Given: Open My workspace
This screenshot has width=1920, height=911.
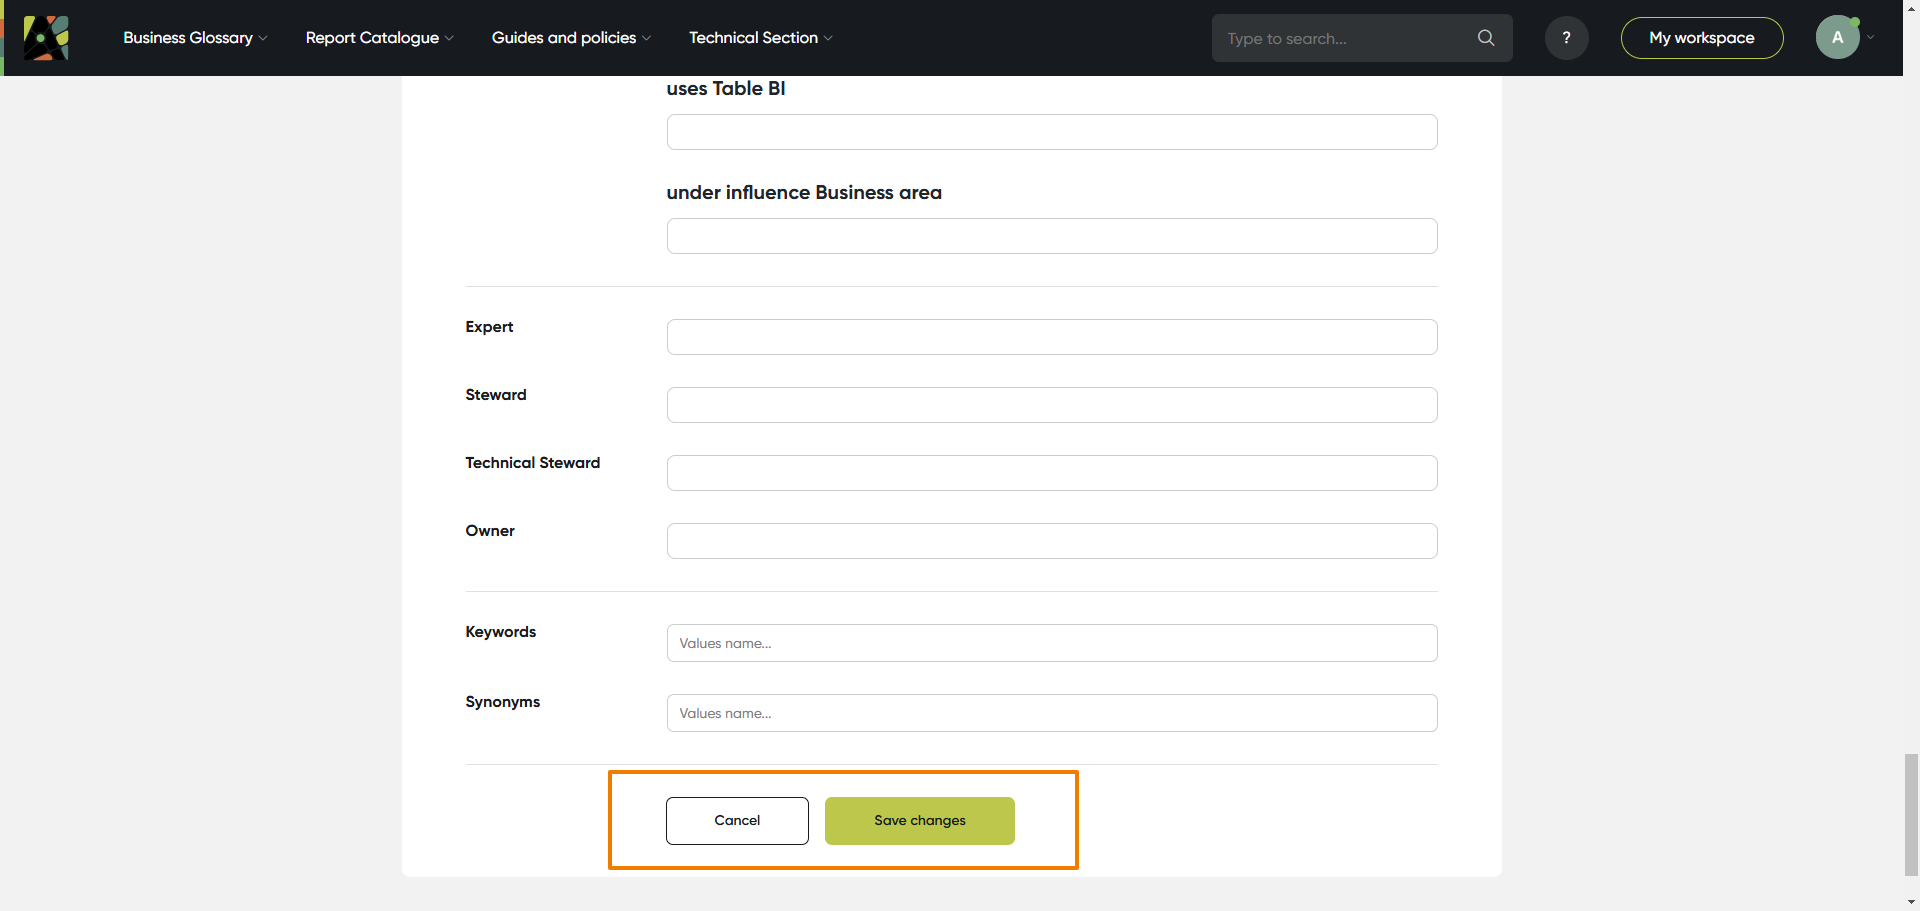Looking at the screenshot, I should tap(1701, 37).
